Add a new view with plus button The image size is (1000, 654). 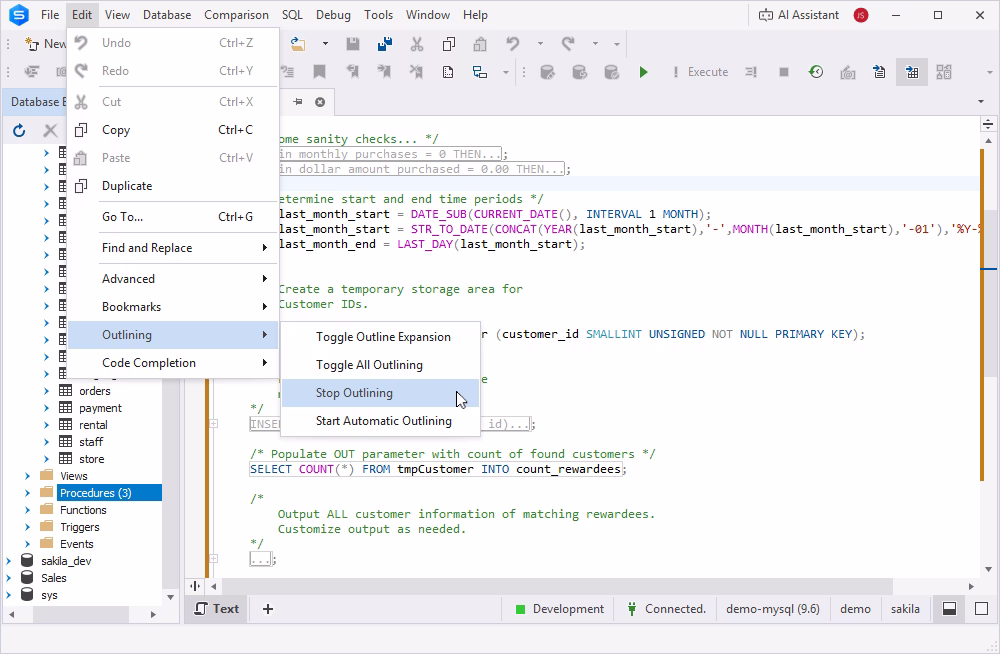click(268, 609)
